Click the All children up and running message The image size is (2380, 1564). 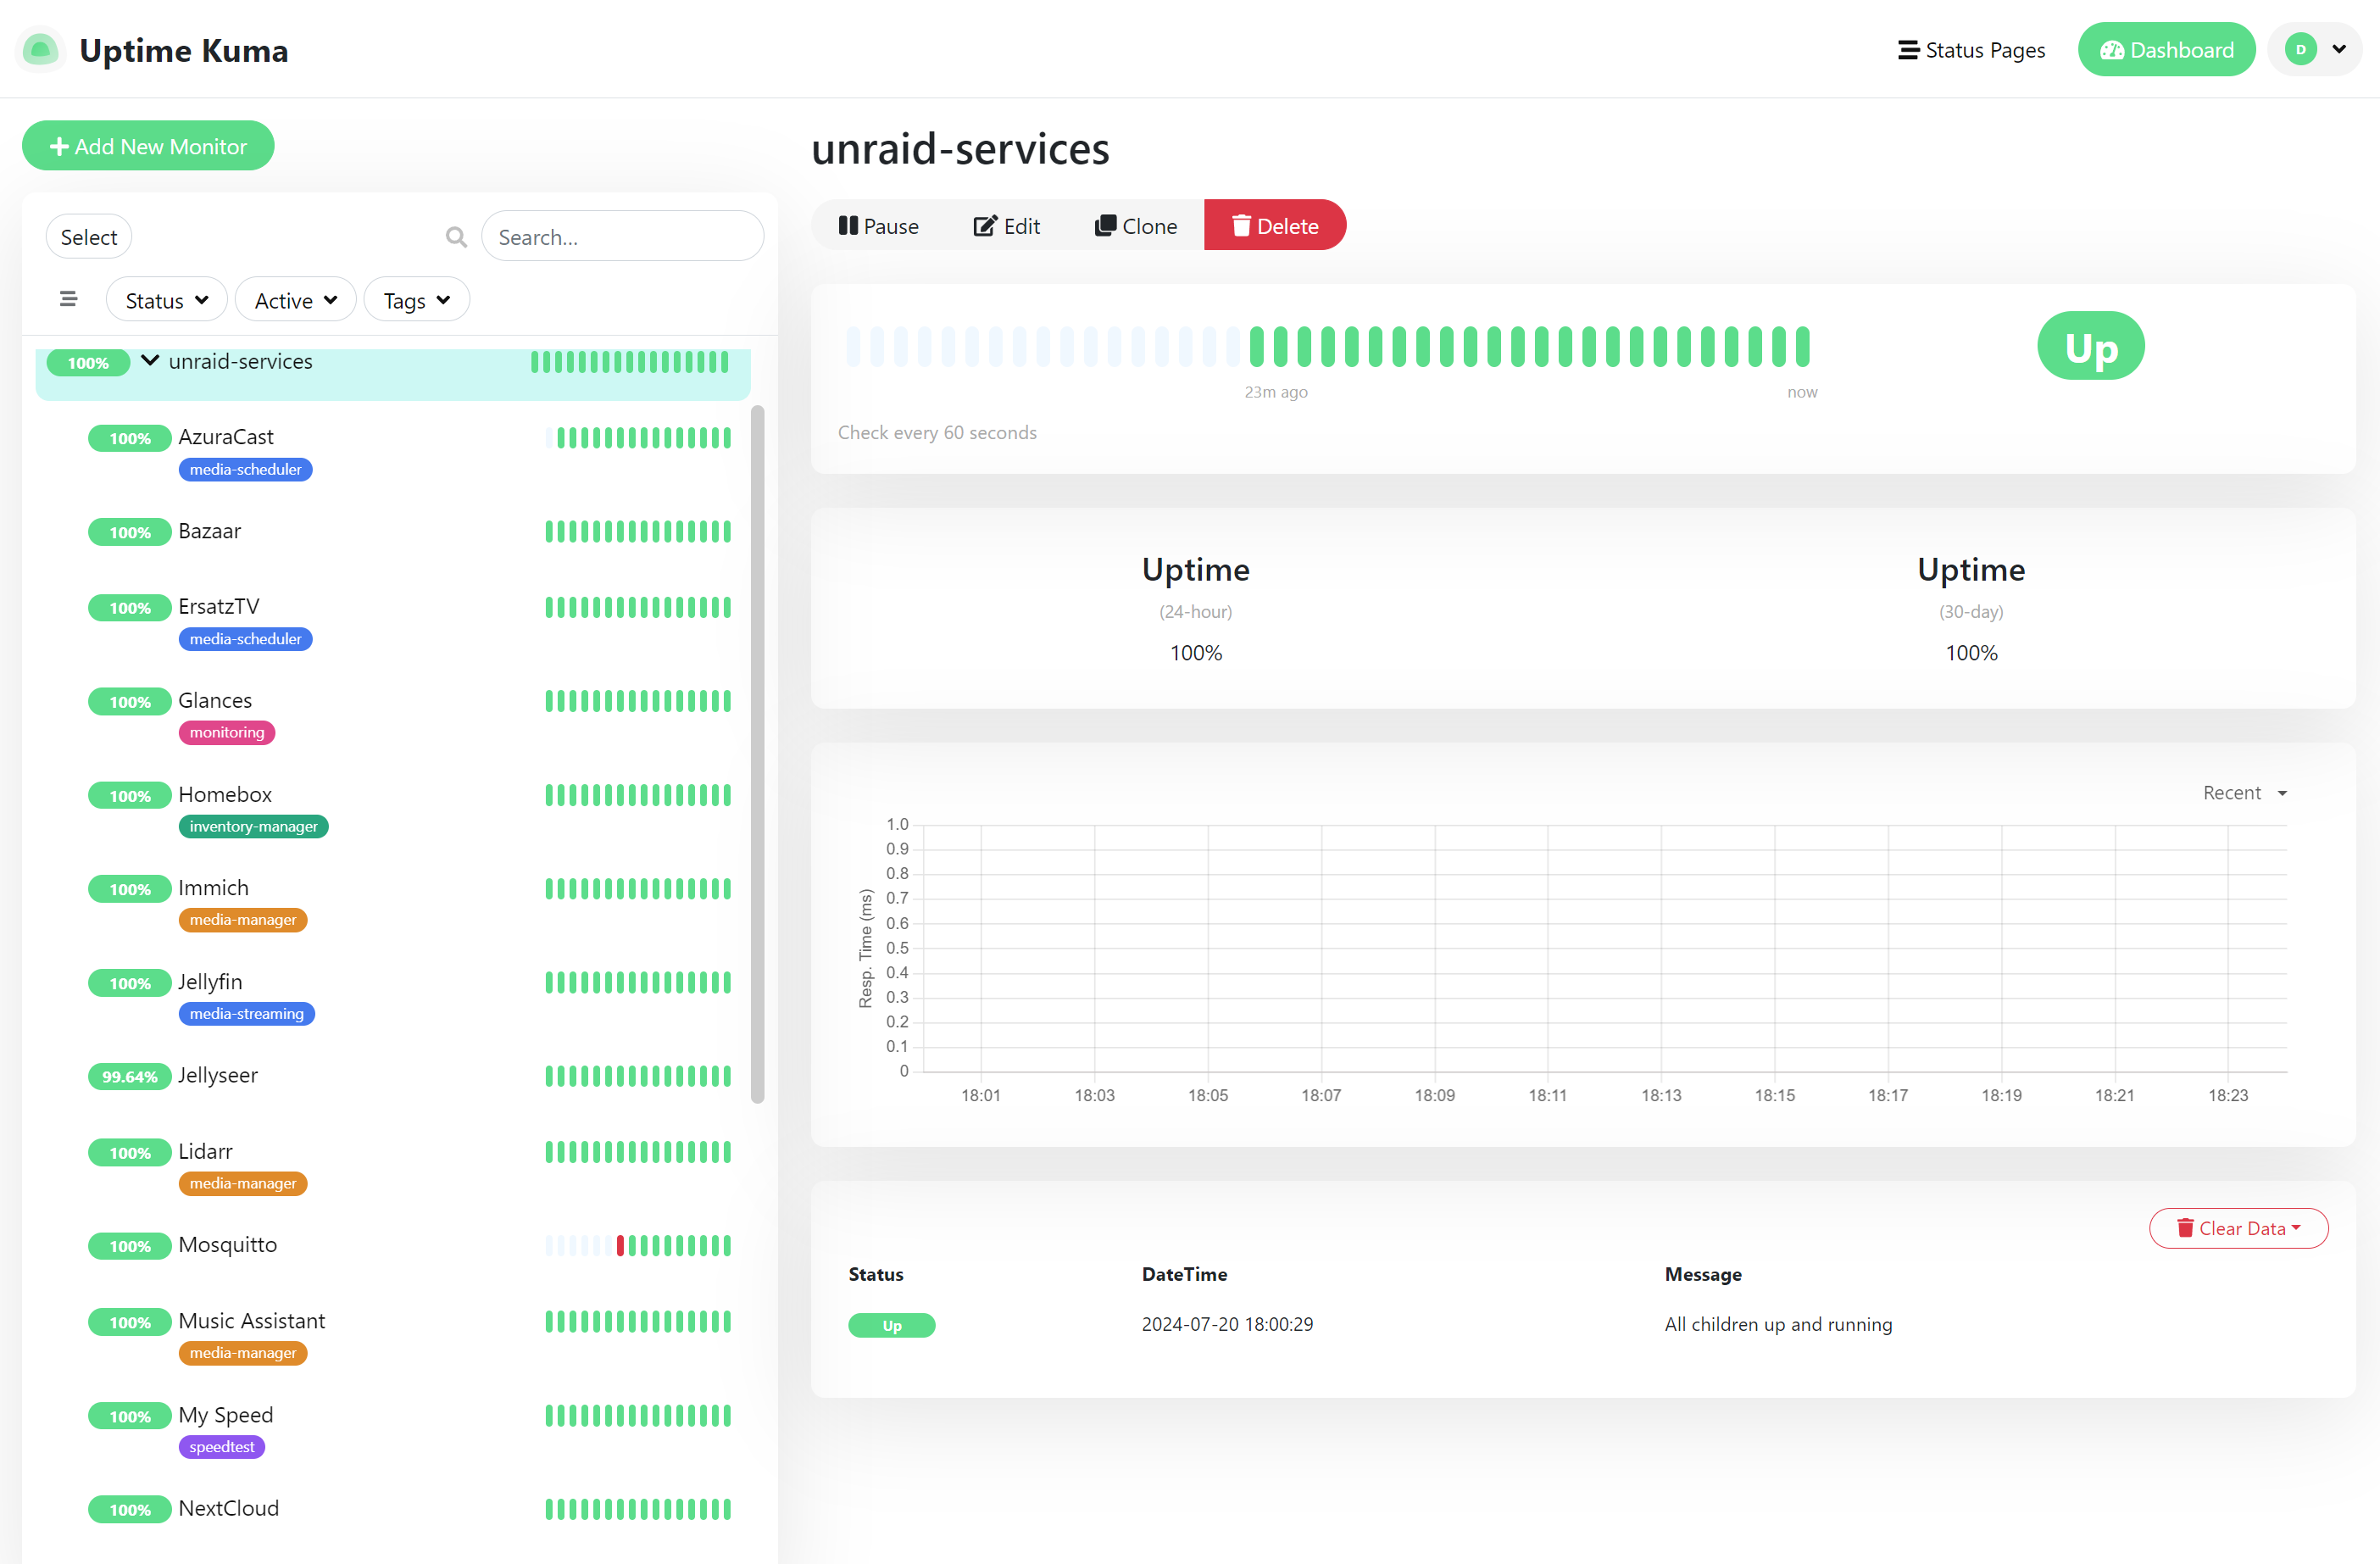1778,1324
